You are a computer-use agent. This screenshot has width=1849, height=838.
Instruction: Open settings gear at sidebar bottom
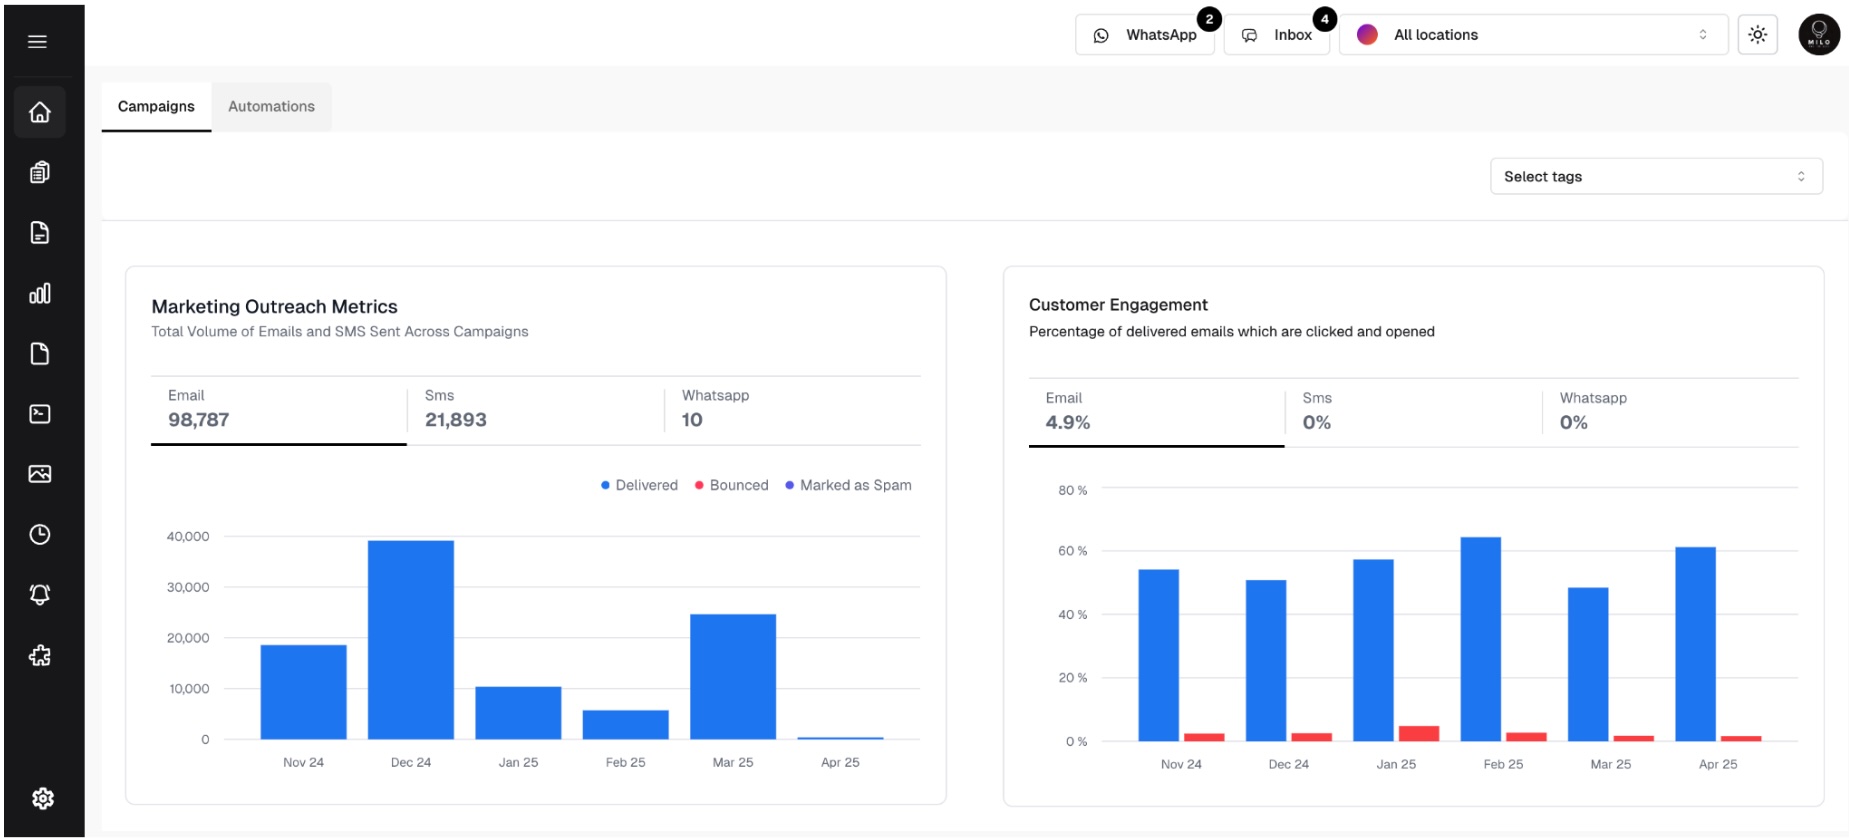42,798
